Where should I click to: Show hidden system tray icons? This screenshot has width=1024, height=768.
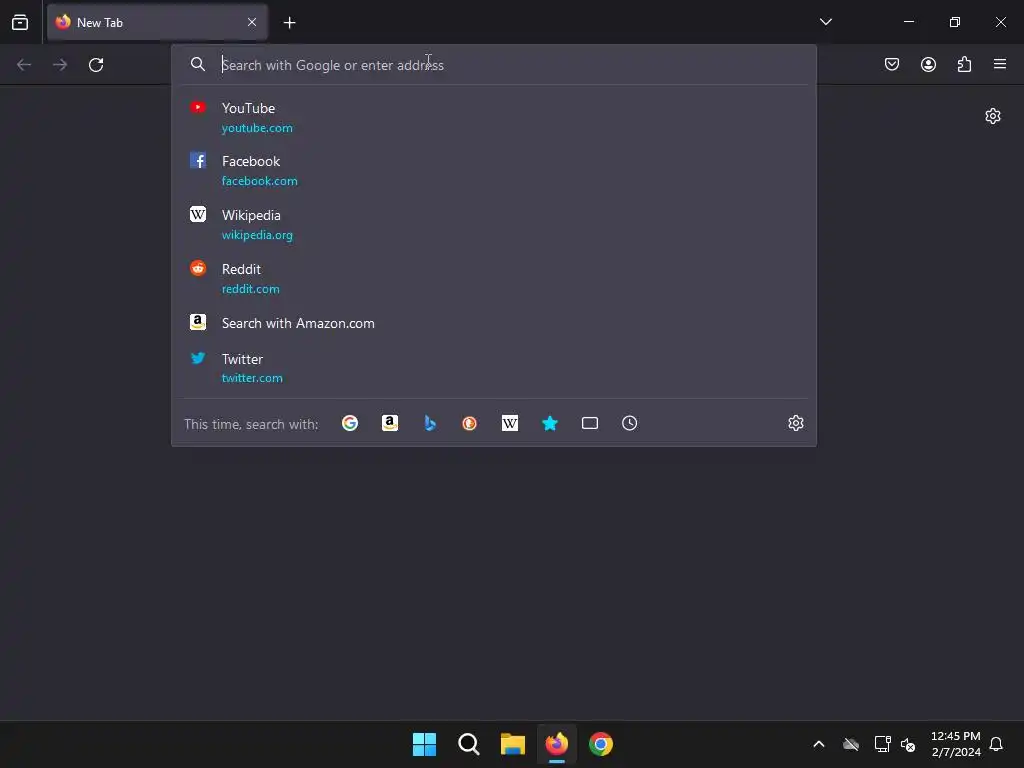[818, 744]
